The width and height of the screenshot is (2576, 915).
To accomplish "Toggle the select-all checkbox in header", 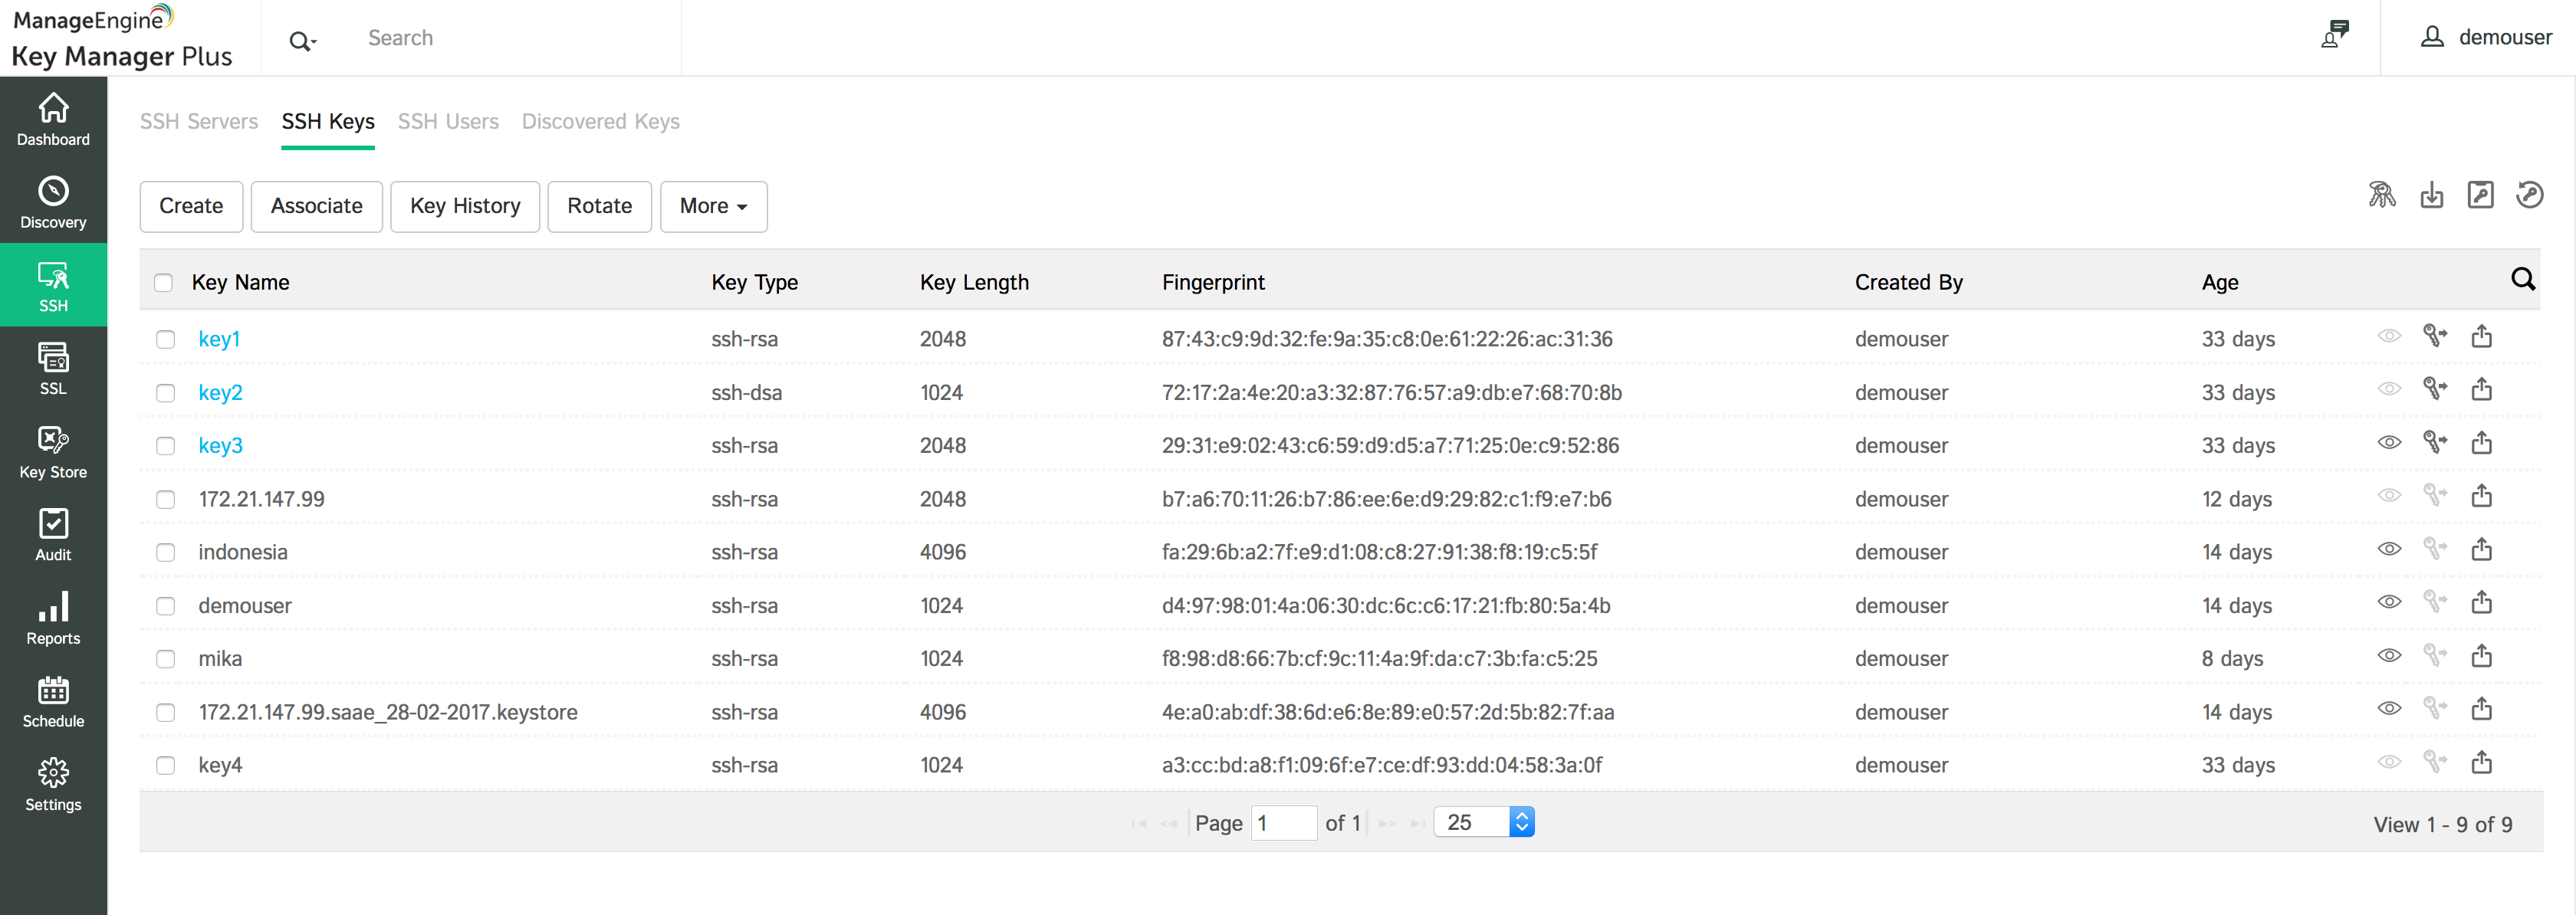I will coord(163,283).
